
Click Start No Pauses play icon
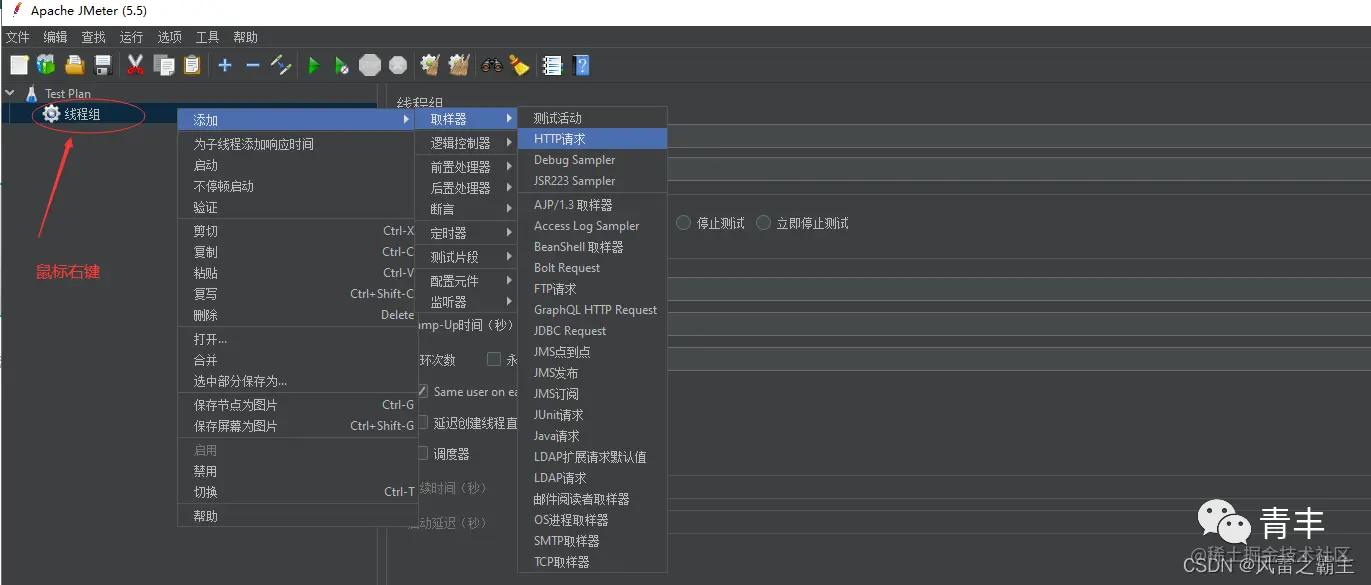(x=342, y=65)
